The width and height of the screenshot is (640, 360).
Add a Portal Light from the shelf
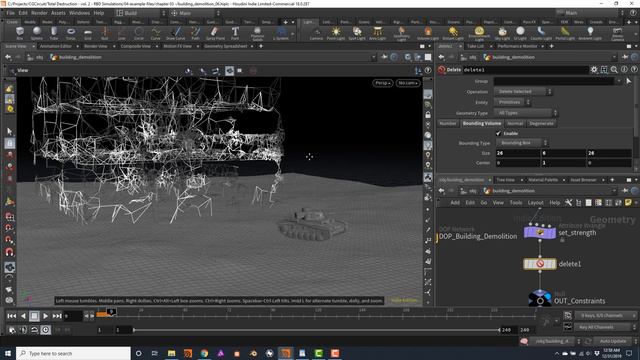tap(565, 33)
